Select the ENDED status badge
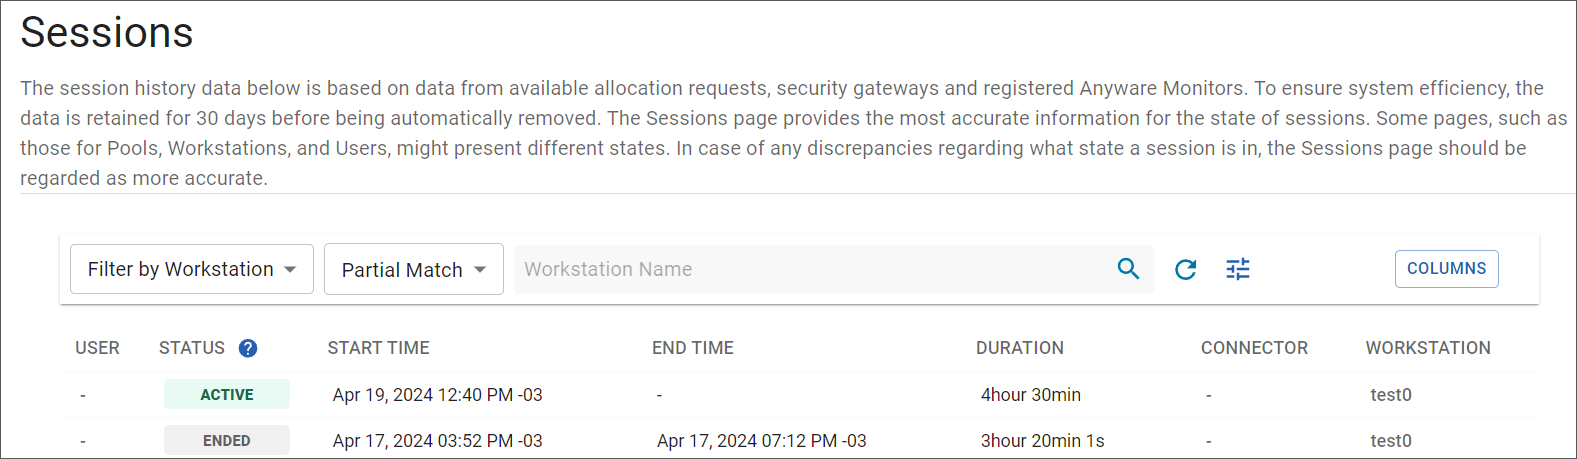Screen dimensions: 1577x459 point(227,440)
